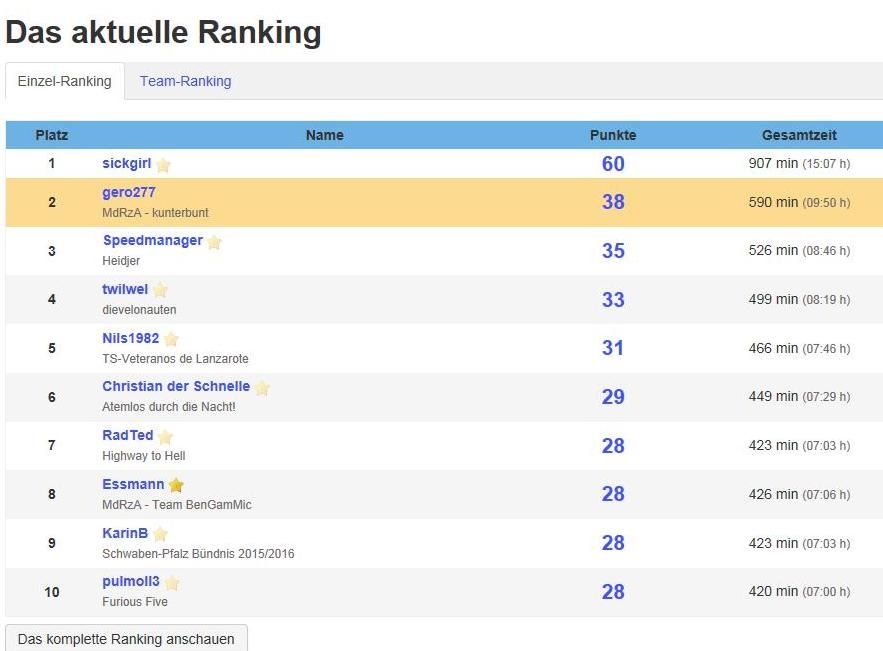This screenshot has height=651, width=883.
Task: Click the star icon next to sickgirl
Action: tap(163, 165)
